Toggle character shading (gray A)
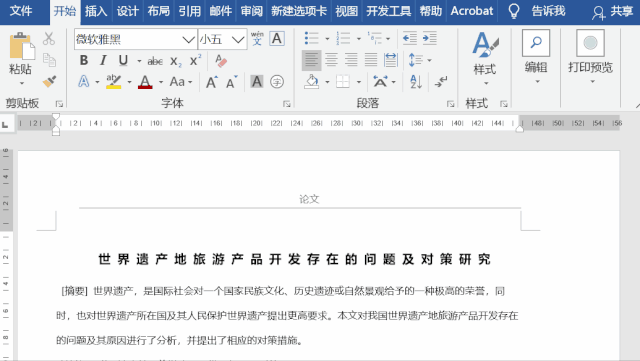The image size is (640, 361). 257,82
